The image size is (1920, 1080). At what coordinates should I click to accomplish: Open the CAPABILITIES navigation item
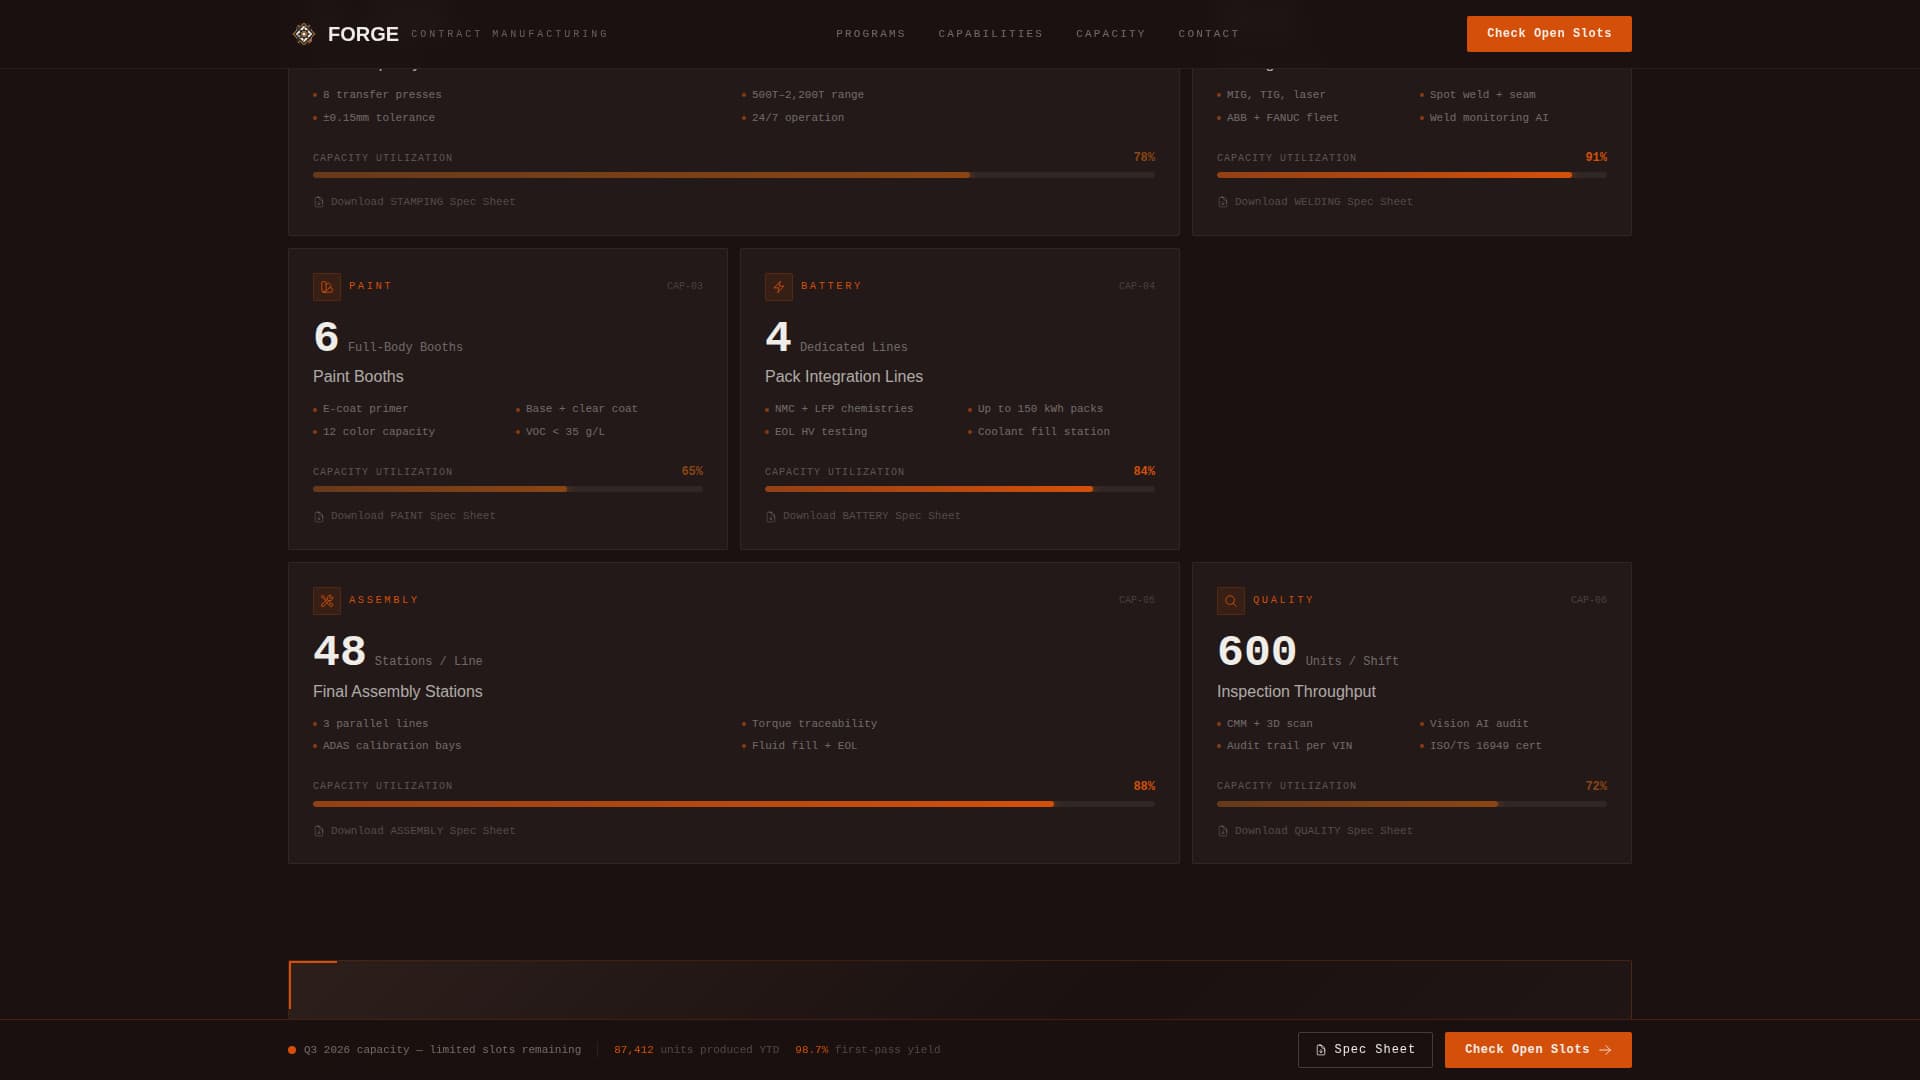coord(991,33)
